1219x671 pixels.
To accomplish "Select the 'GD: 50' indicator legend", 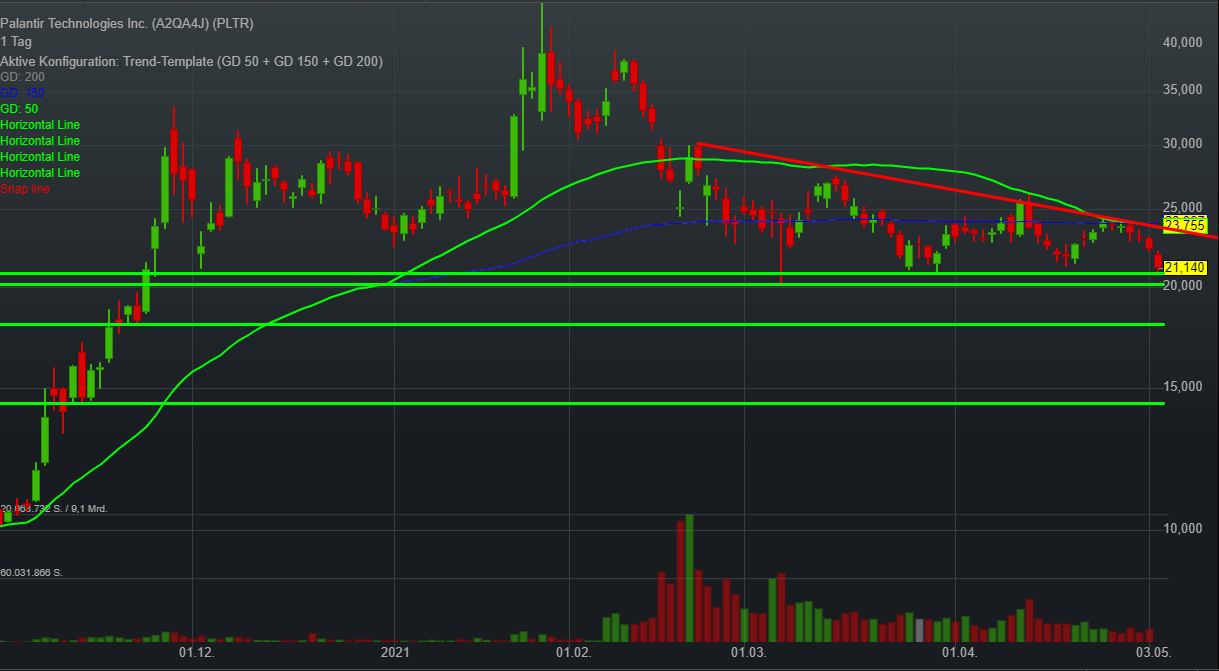I will pos(19,108).
